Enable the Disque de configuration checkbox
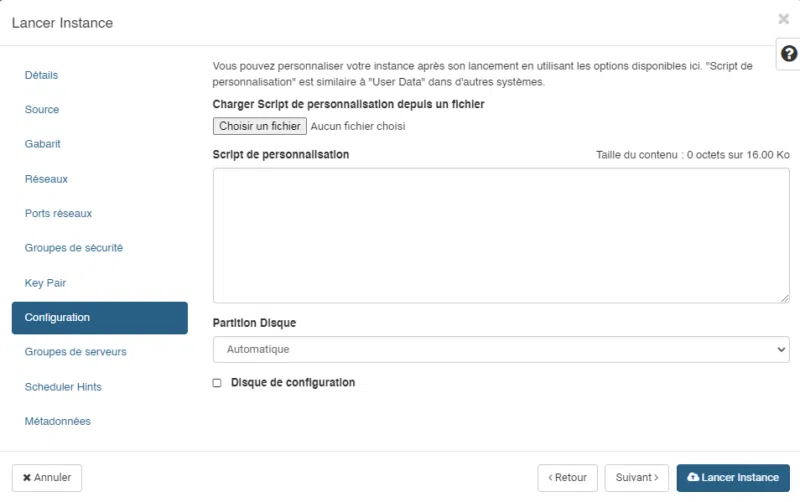The height and width of the screenshot is (502, 800). (217, 383)
